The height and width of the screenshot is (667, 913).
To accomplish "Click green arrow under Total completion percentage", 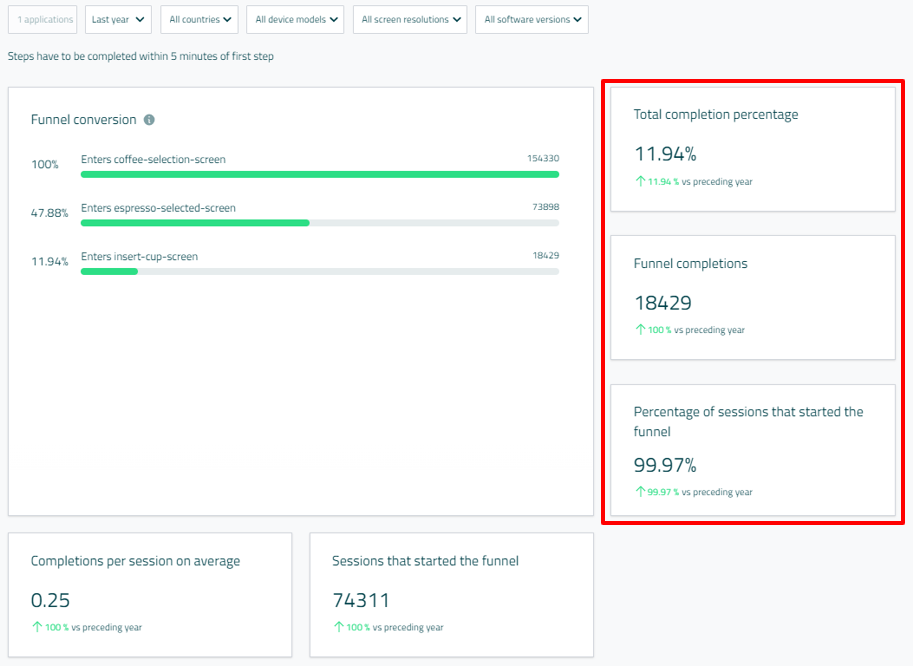I will coord(640,182).
